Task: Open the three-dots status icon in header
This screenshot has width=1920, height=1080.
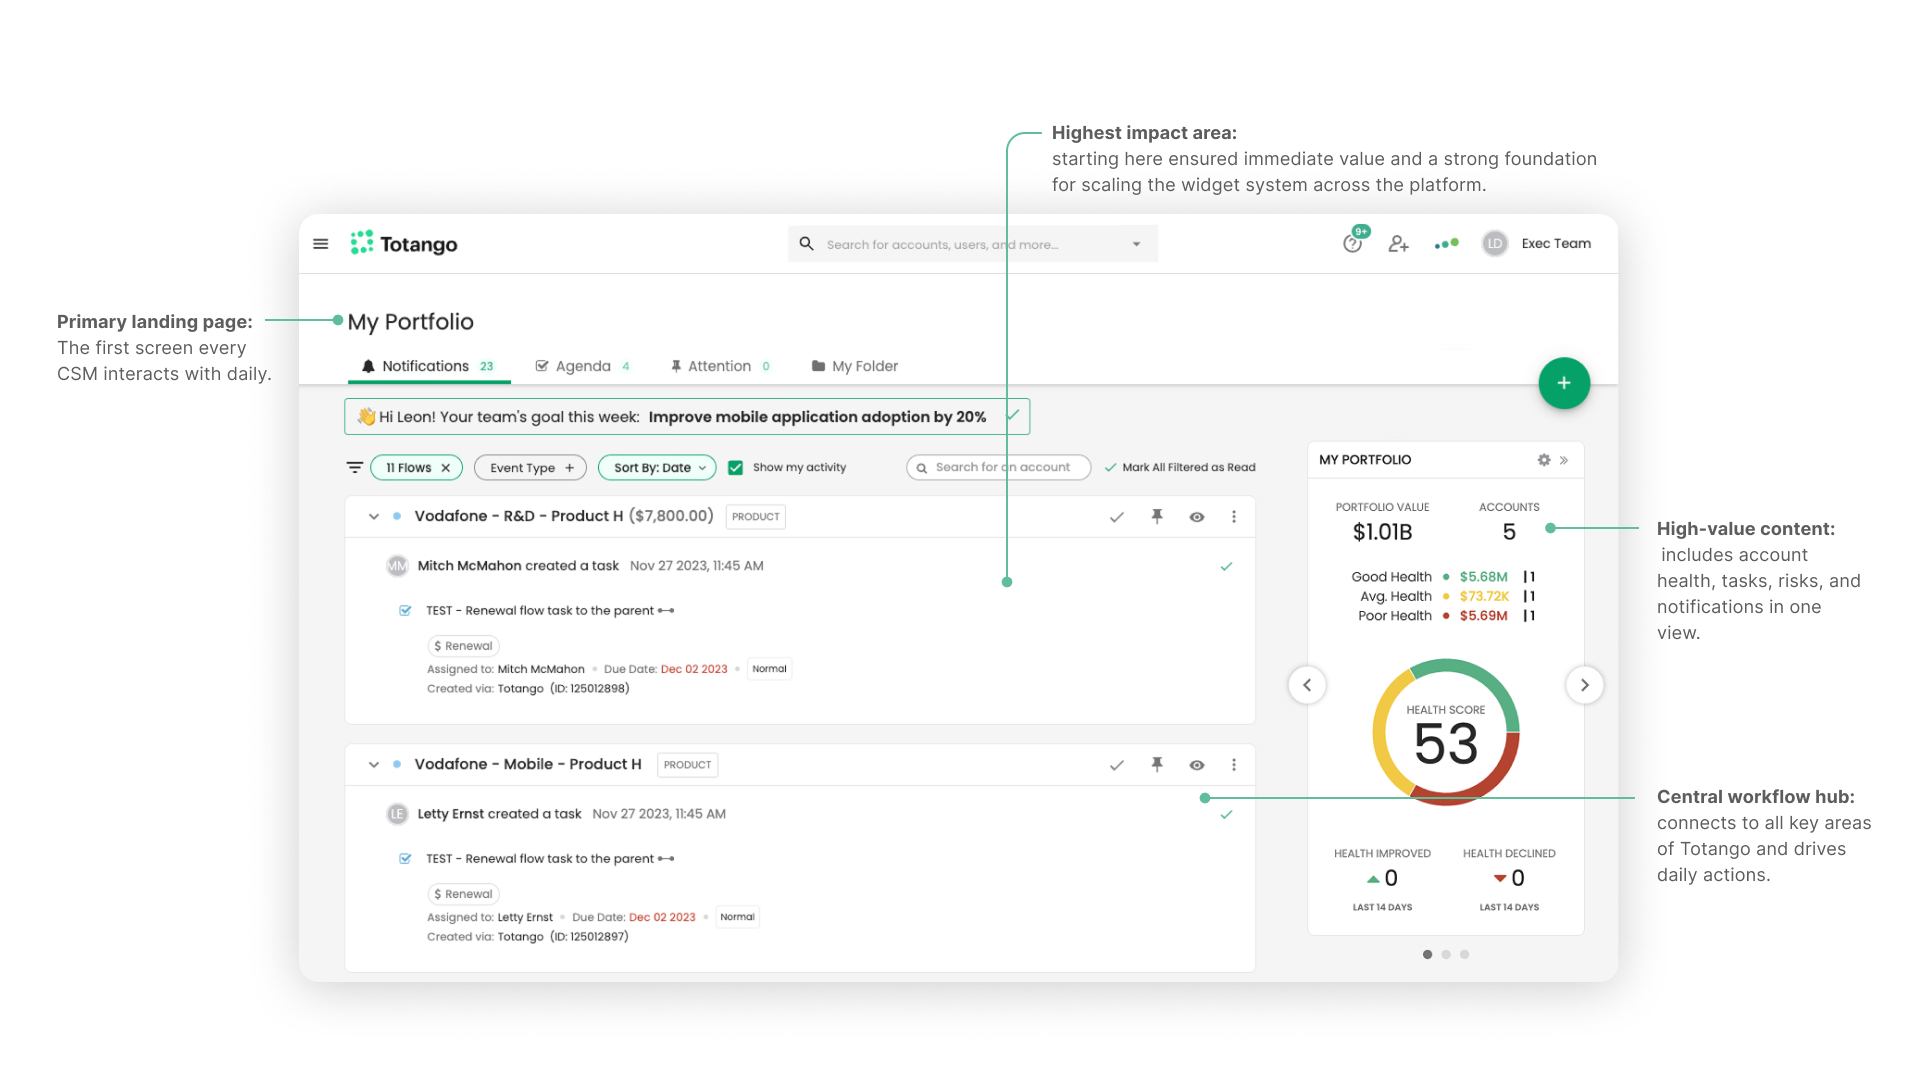Action: click(1446, 244)
